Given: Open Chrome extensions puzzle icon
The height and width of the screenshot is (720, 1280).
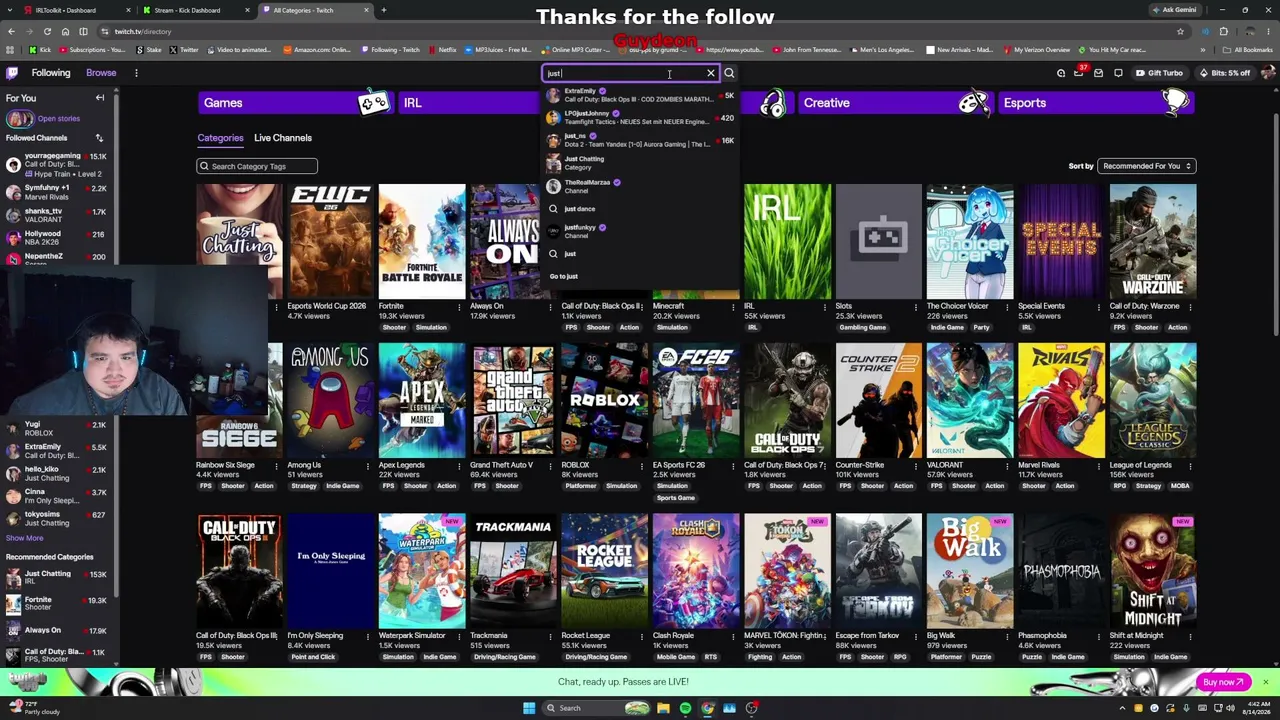Looking at the screenshot, I should click(x=1223, y=31).
